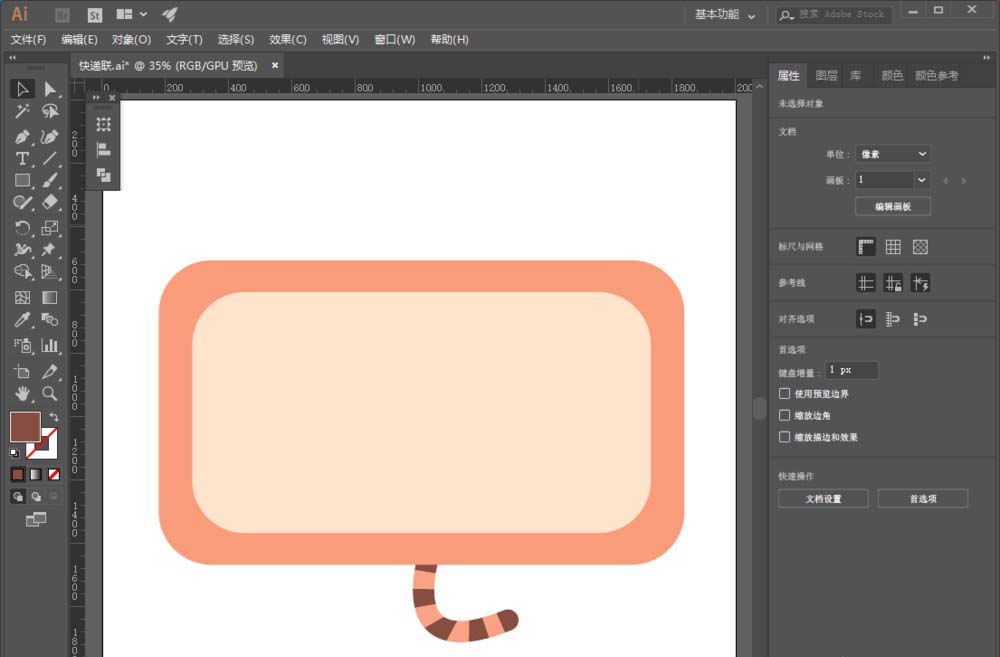Collapse the right panel dock arrows
This screenshot has width=1000, height=657.
pyautogui.click(x=986, y=57)
